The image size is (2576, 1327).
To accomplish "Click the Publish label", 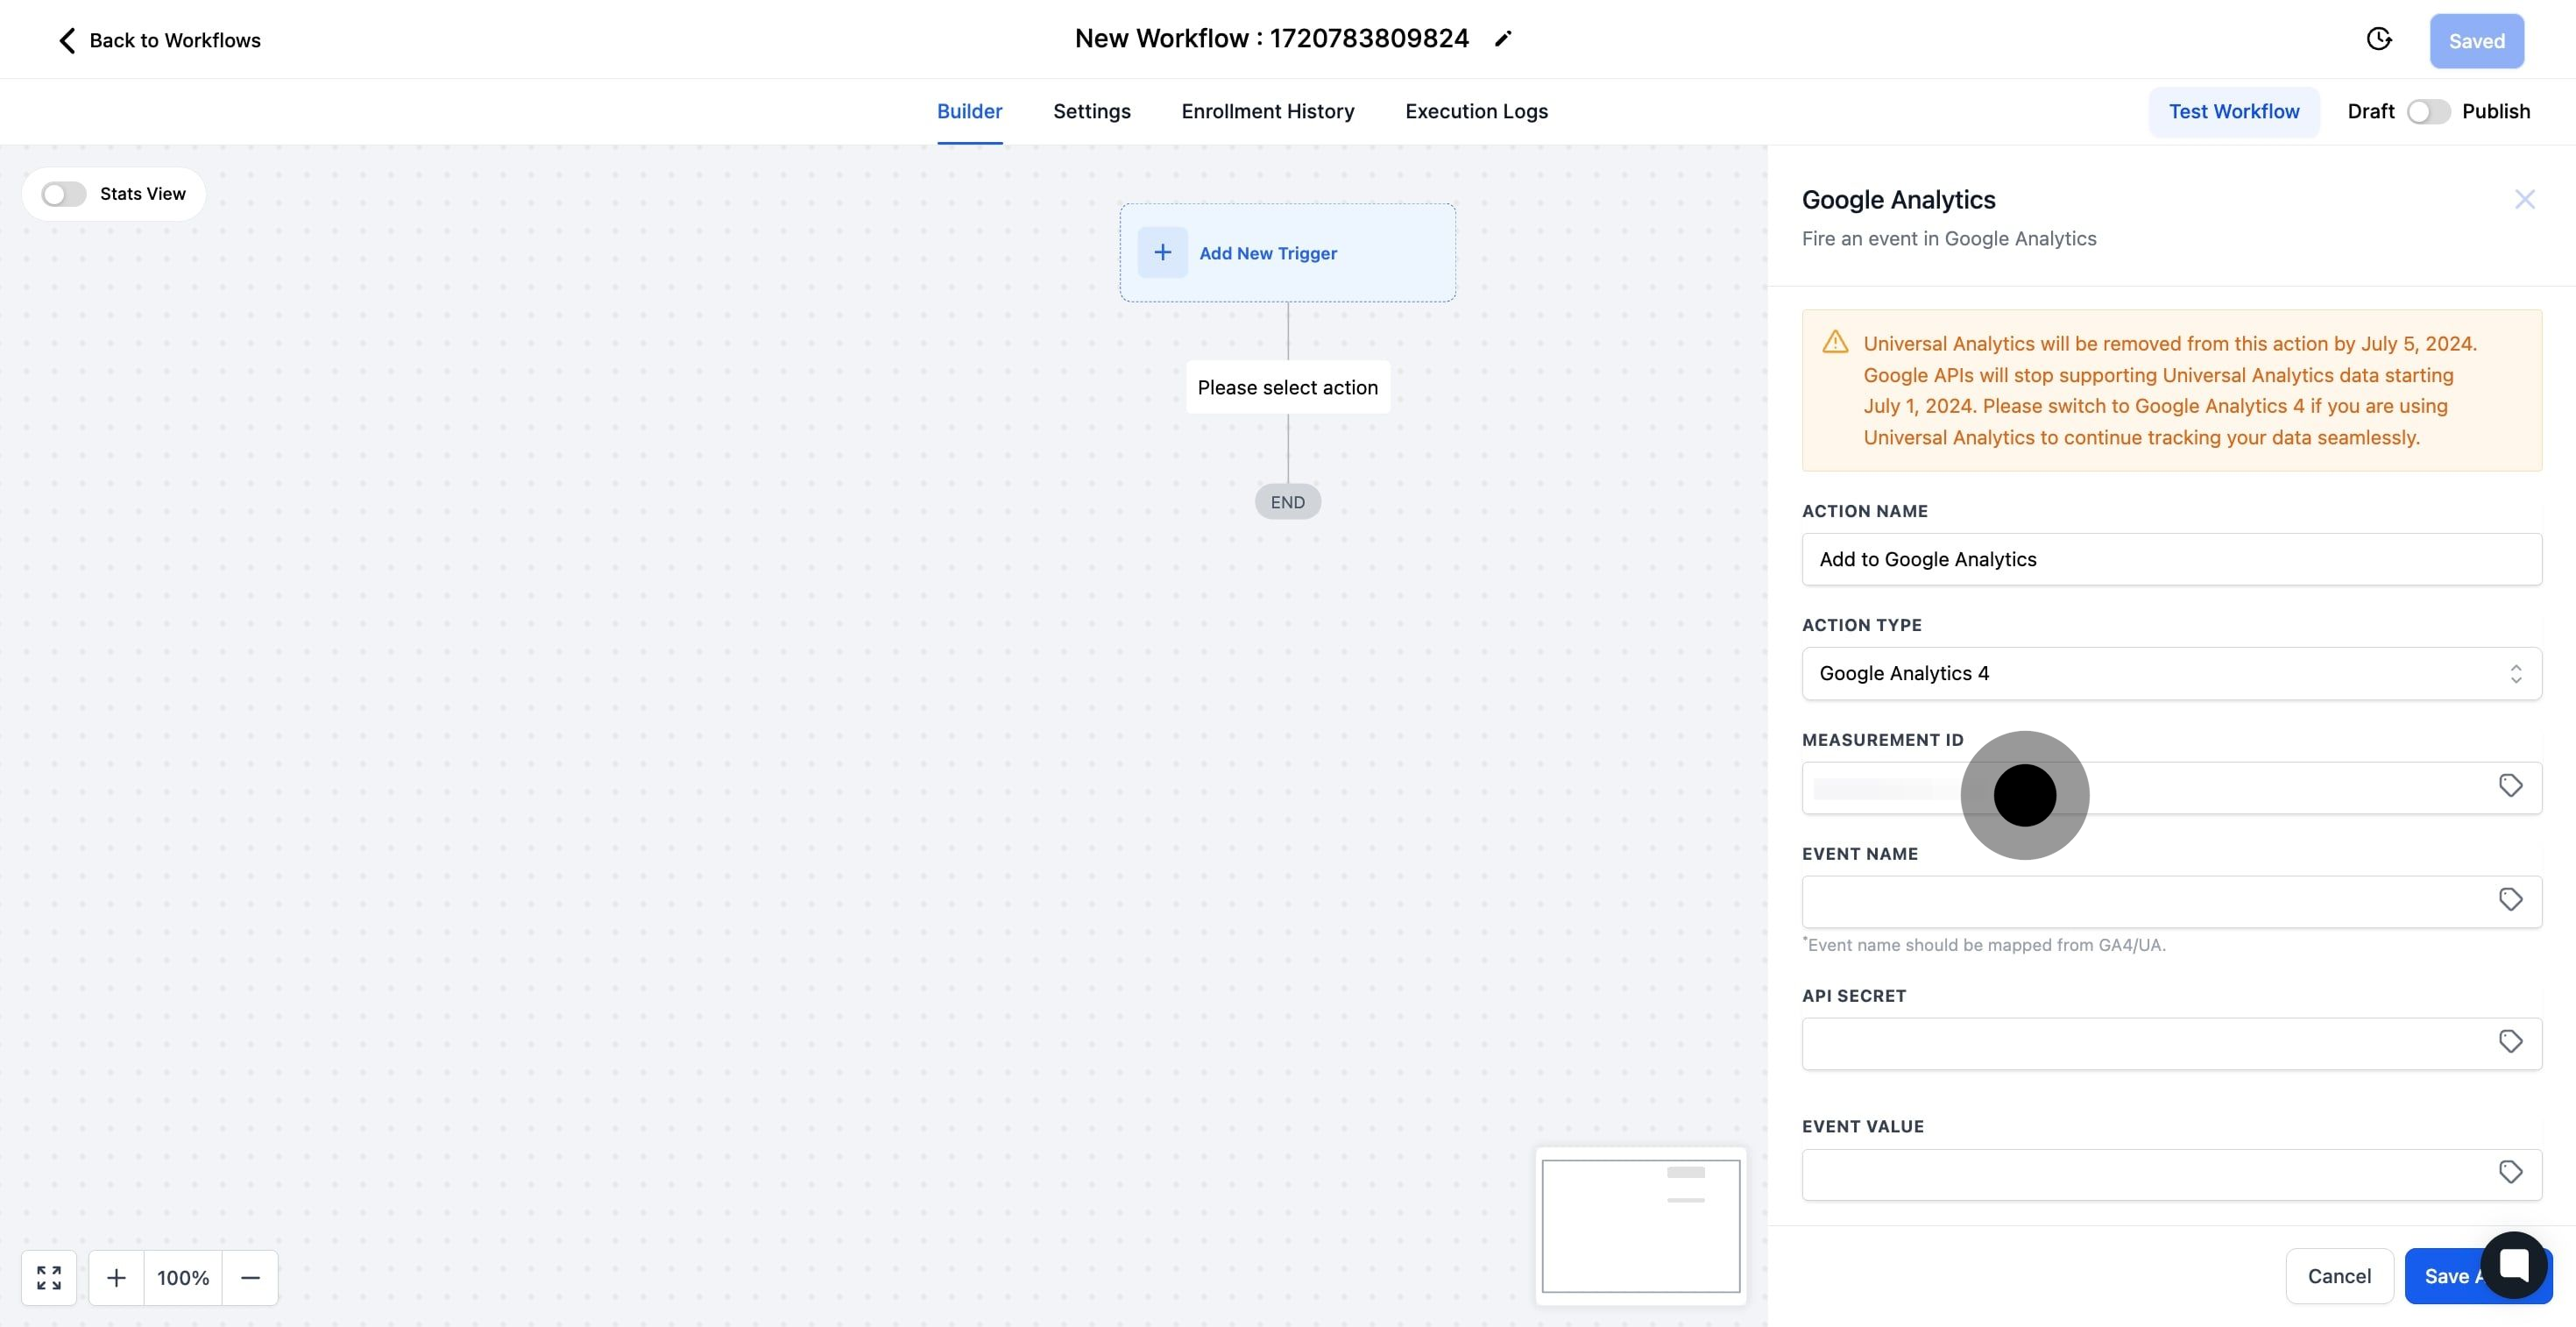I will coord(2495,111).
